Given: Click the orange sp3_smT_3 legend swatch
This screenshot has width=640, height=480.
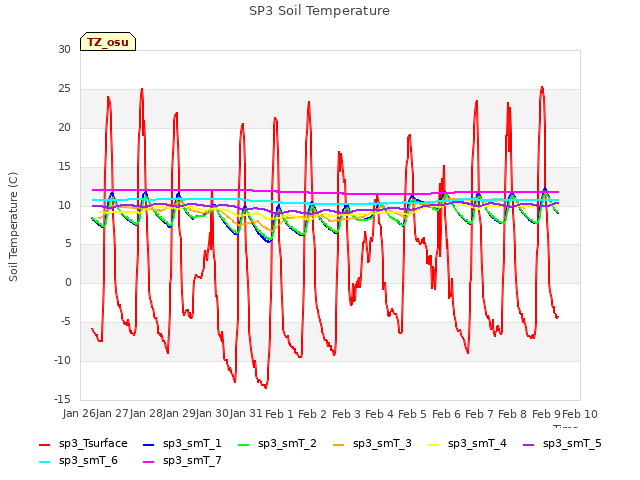Looking at the screenshot, I should tap(339, 444).
